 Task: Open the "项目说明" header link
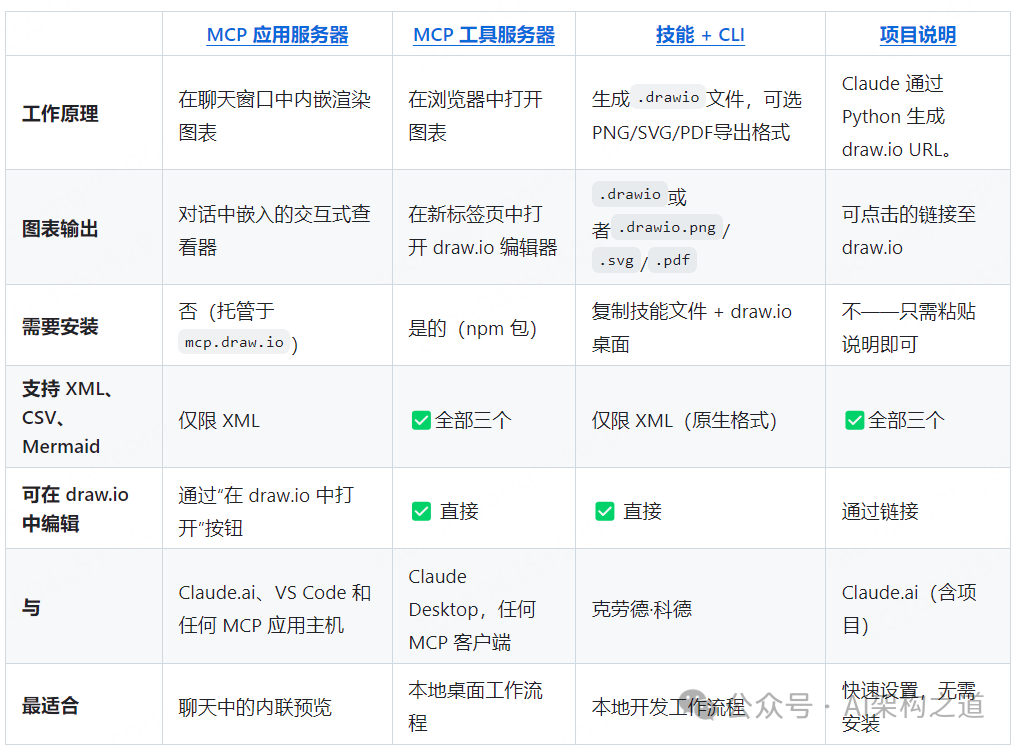pos(917,34)
